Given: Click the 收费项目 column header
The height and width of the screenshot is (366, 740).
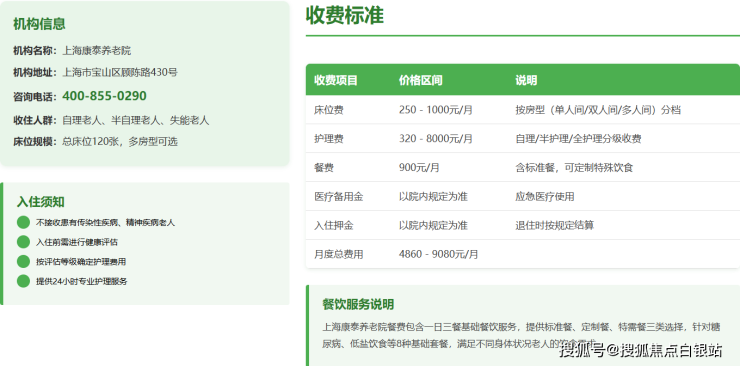Looking at the screenshot, I should (x=336, y=80).
